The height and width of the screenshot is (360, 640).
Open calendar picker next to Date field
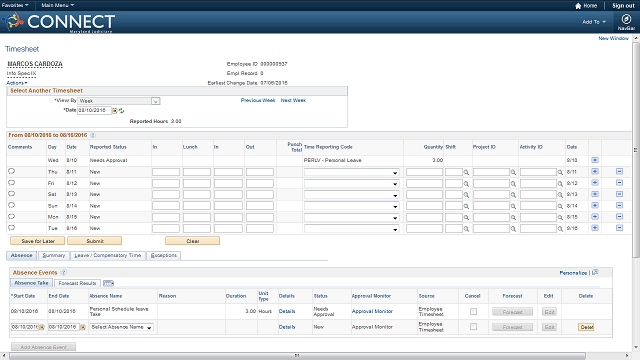(115, 111)
